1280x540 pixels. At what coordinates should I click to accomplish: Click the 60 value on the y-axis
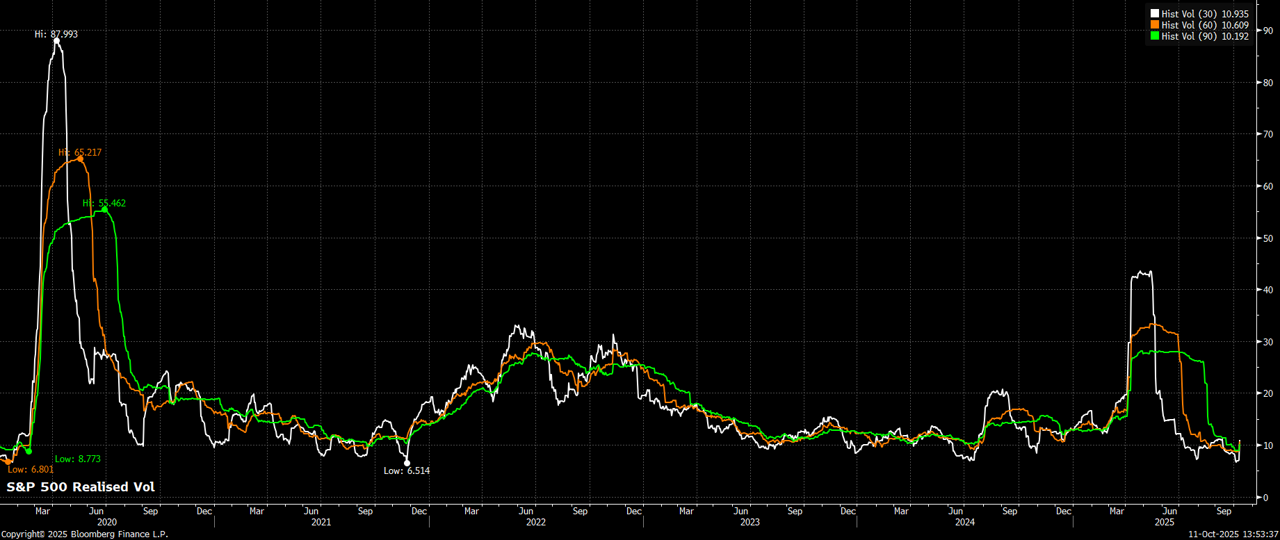pyautogui.click(x=1267, y=186)
